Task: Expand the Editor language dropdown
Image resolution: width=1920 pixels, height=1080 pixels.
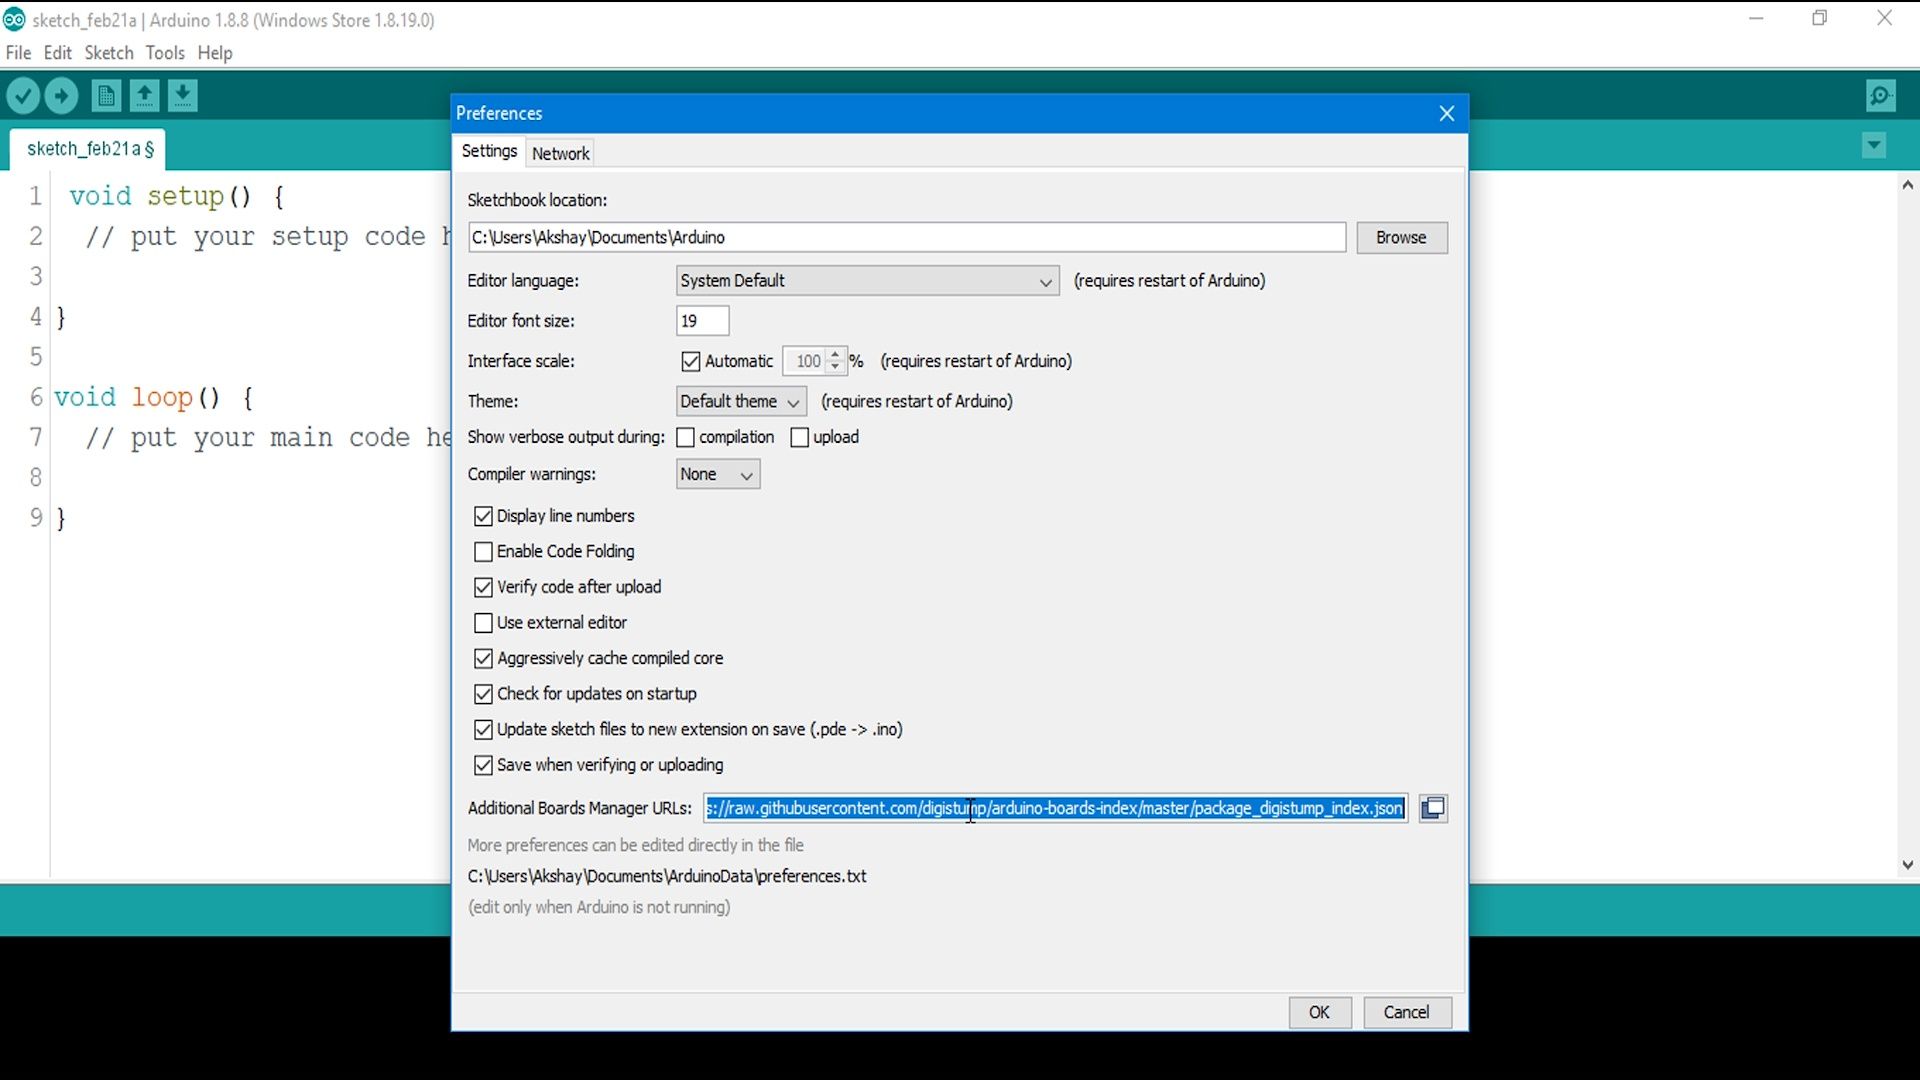Action: [x=867, y=281]
